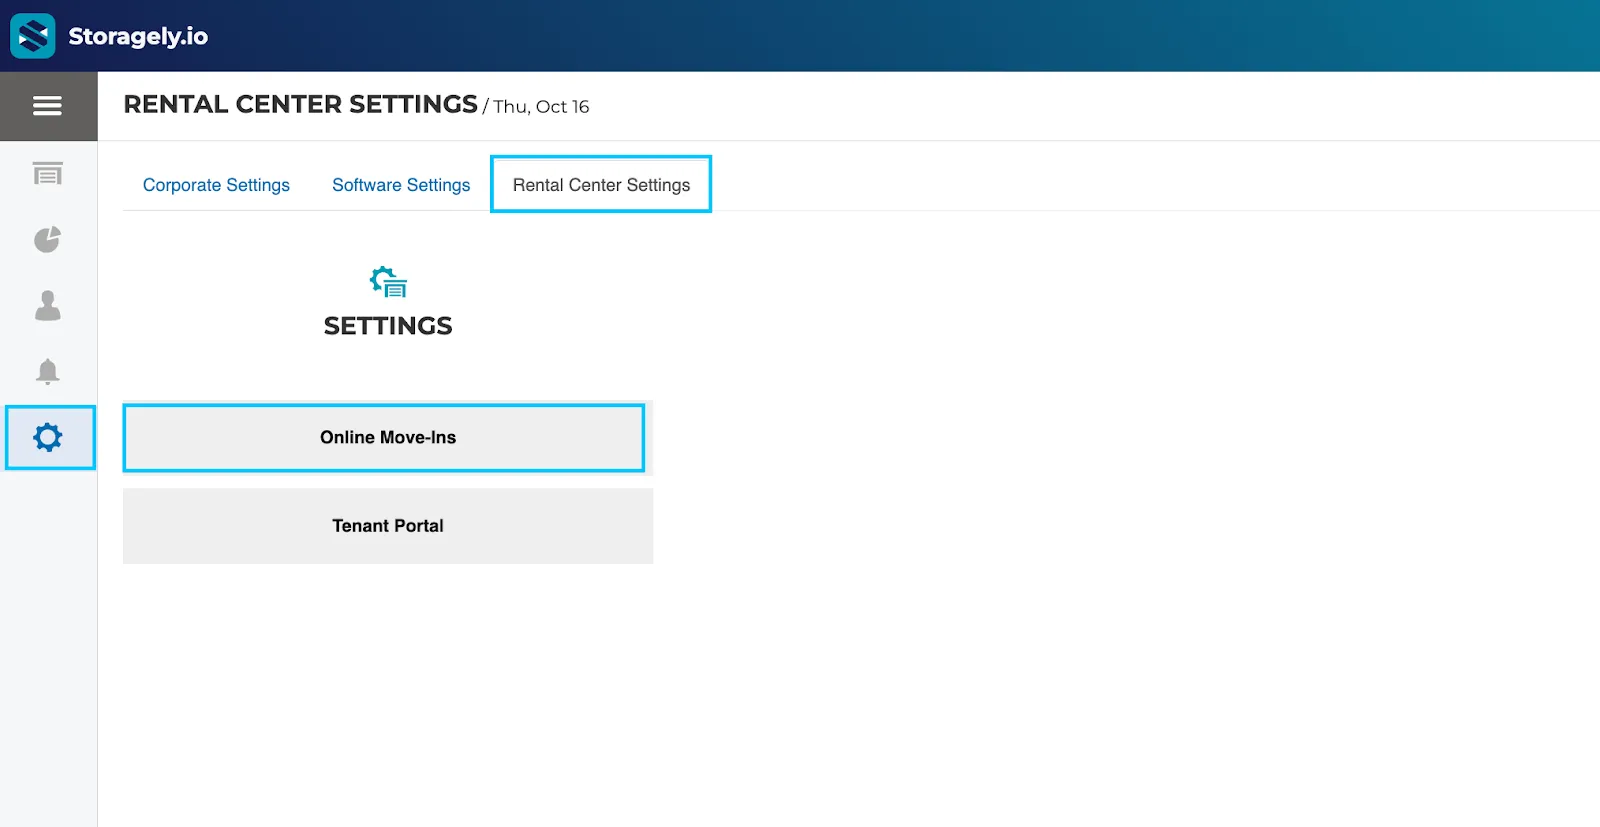Click the SETTINGS heading text
The width and height of the screenshot is (1600, 827).
coord(388,326)
